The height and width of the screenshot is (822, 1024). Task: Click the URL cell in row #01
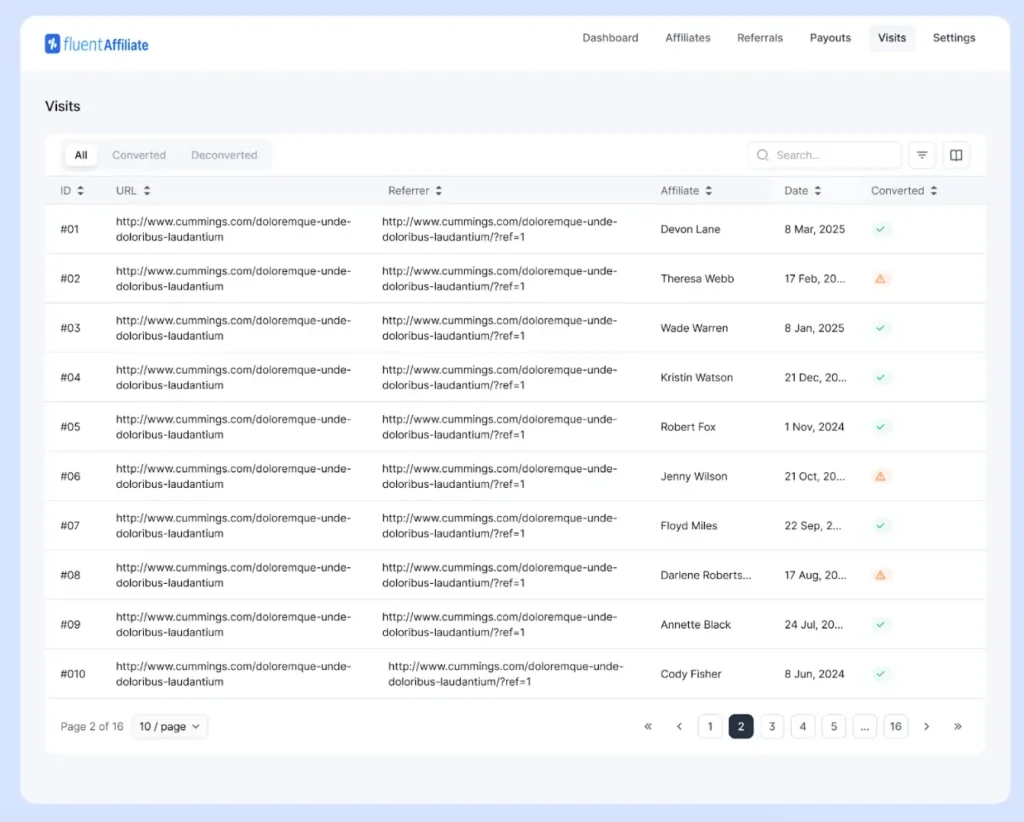tap(233, 229)
